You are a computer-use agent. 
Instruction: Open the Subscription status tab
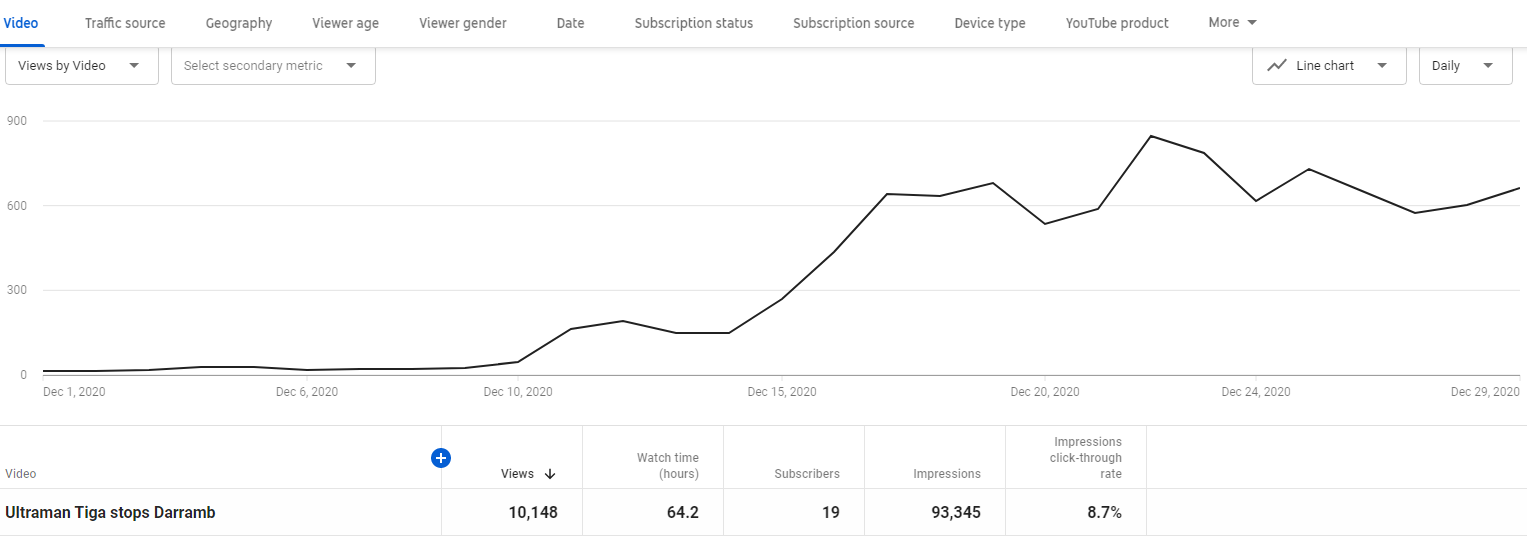(x=694, y=23)
